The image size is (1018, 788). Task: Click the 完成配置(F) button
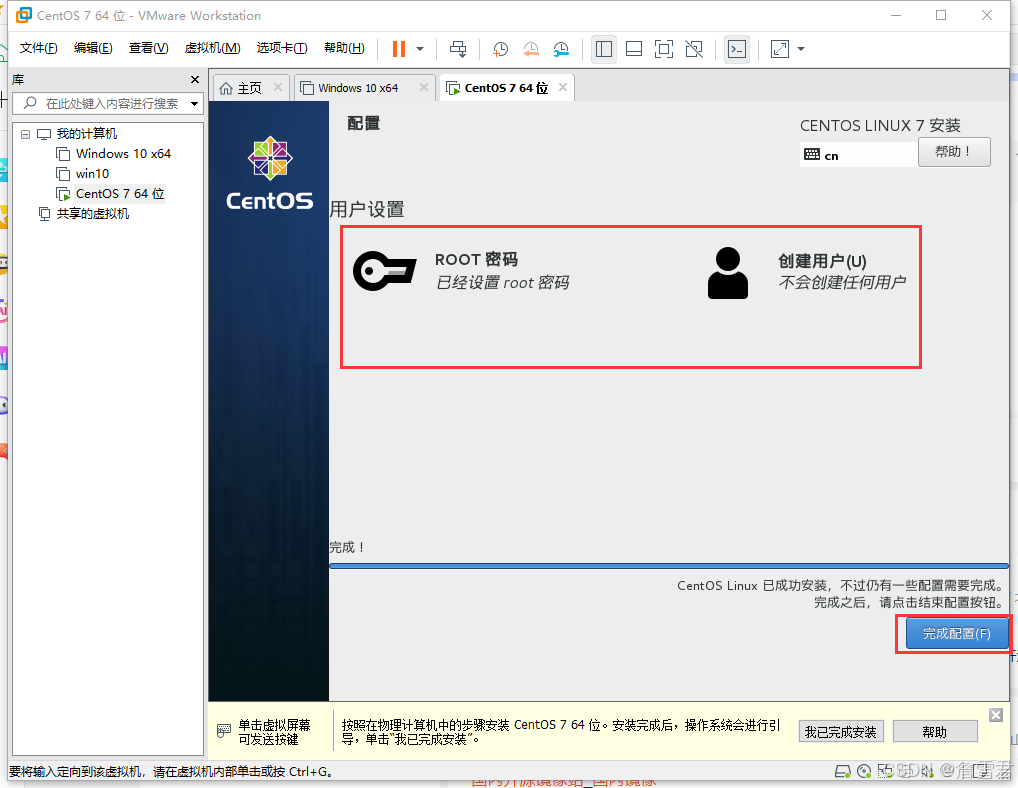point(957,633)
